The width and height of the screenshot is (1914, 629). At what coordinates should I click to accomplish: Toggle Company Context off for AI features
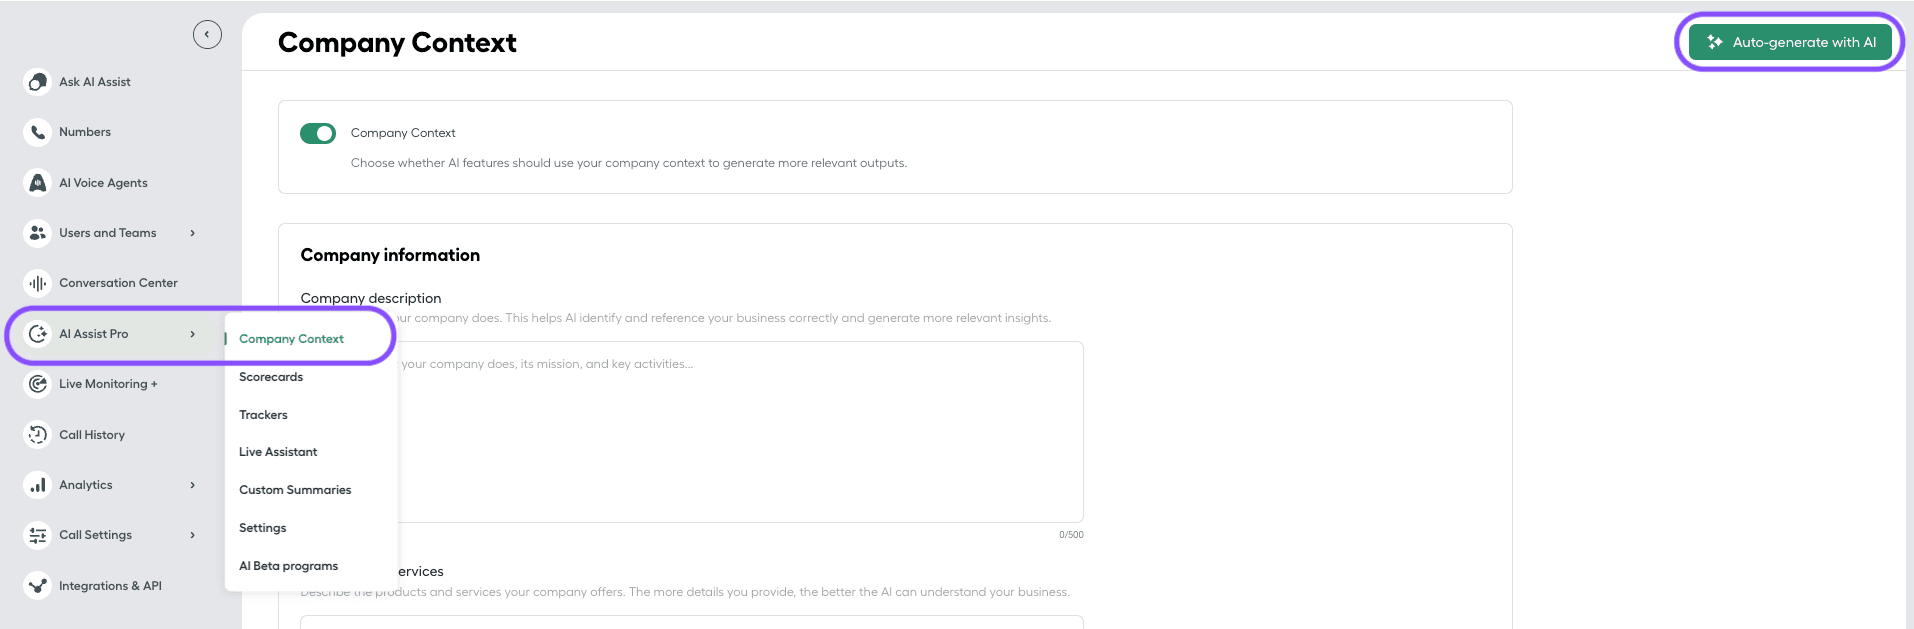[x=317, y=132]
